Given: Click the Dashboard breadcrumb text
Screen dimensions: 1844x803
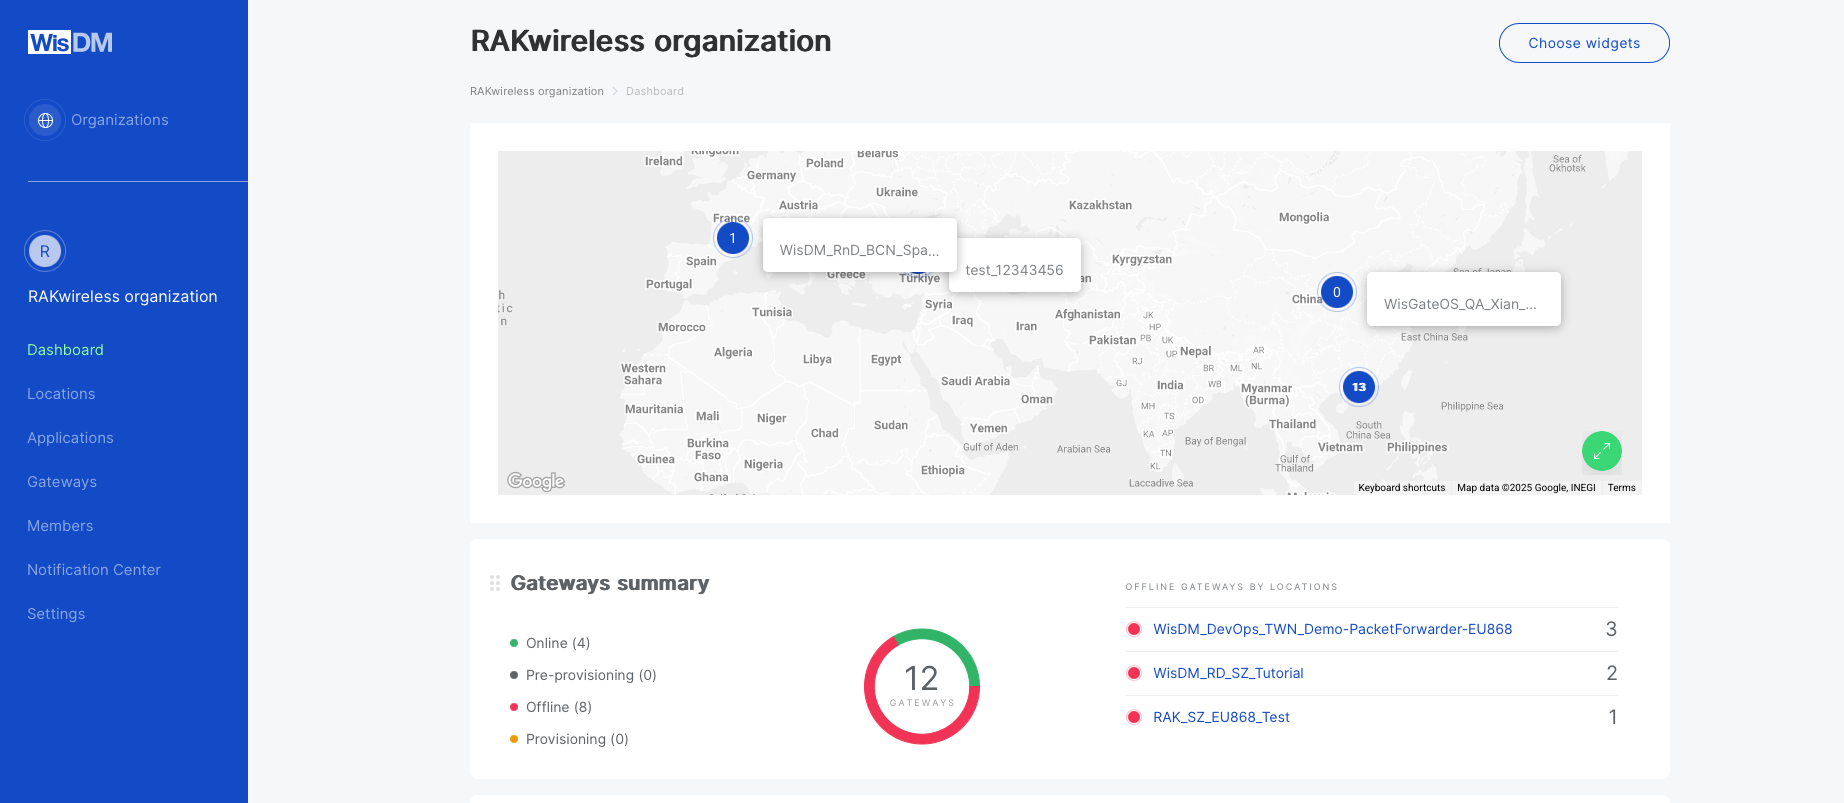Looking at the screenshot, I should pyautogui.click(x=655, y=91).
